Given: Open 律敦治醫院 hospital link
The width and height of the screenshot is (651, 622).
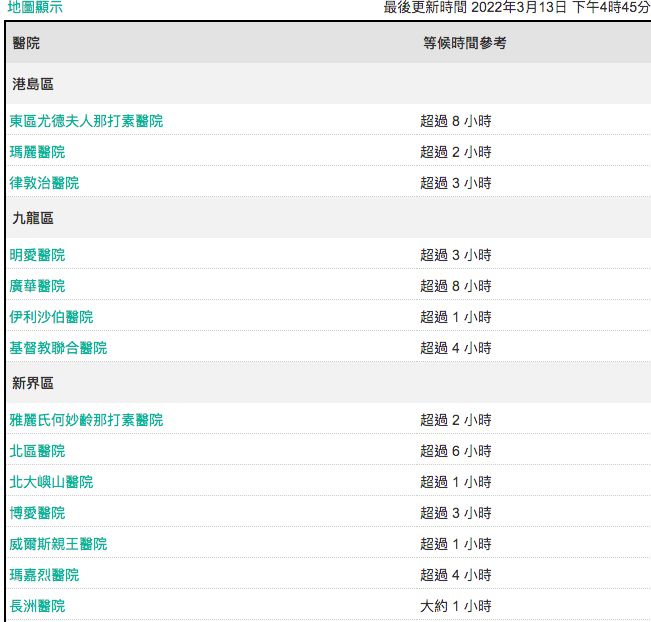Looking at the screenshot, I should pos(44,183).
